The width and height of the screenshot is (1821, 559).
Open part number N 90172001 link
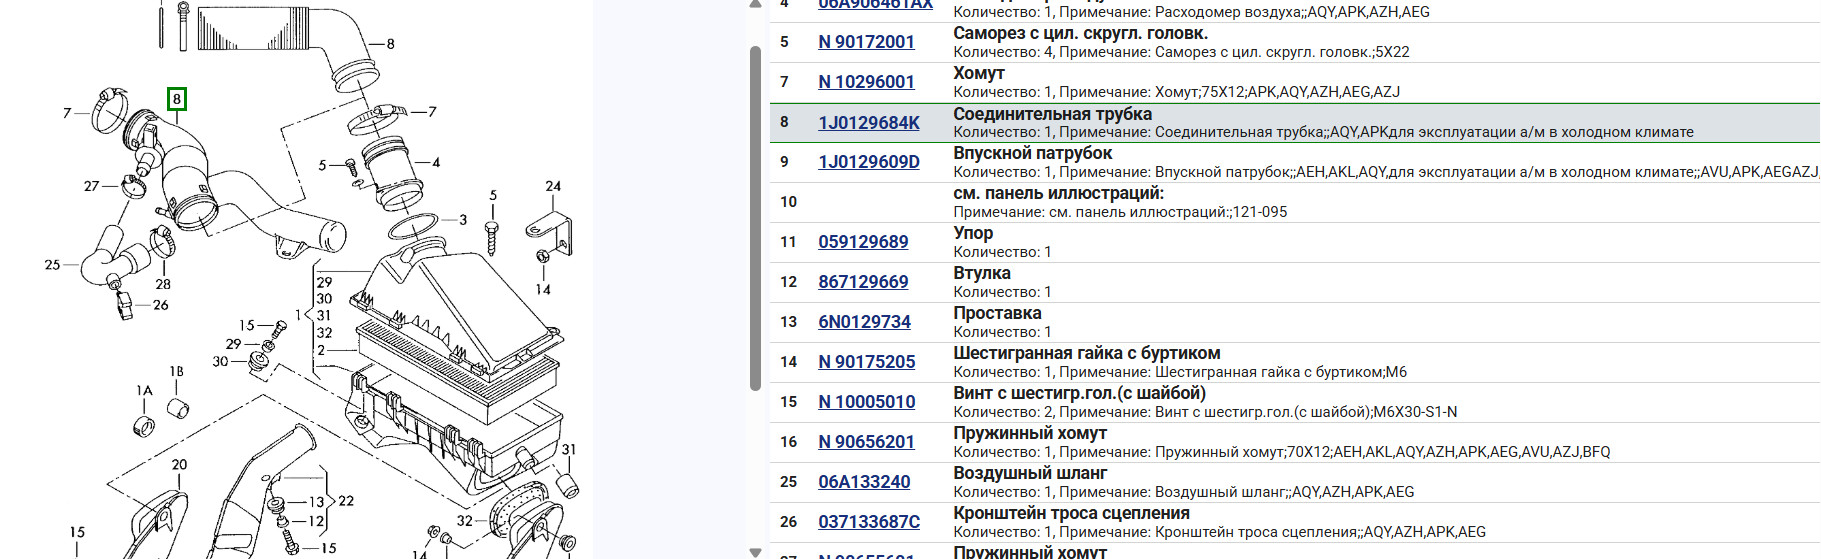coord(866,42)
